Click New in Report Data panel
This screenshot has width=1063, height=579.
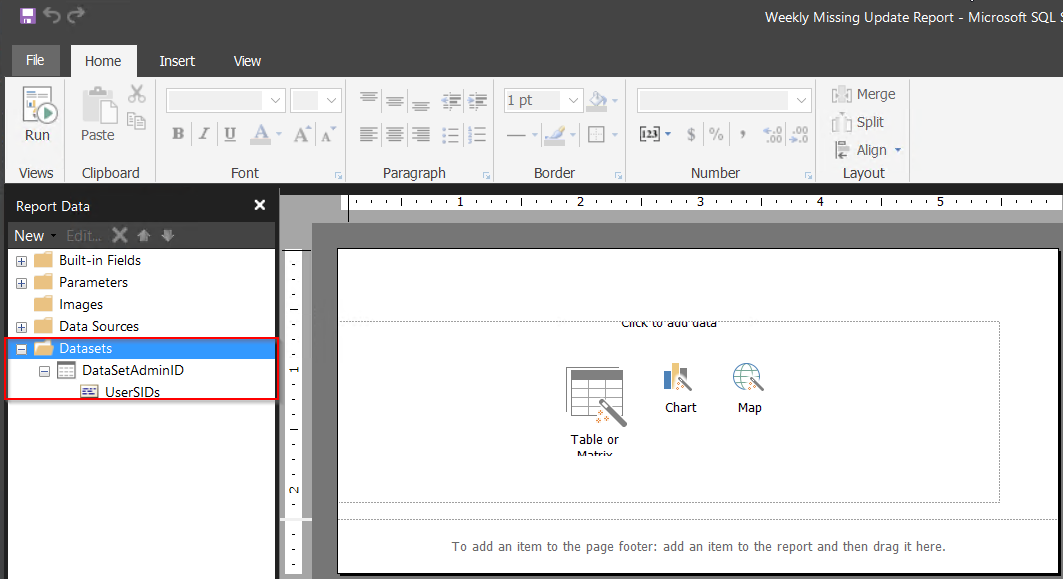click(x=30, y=236)
